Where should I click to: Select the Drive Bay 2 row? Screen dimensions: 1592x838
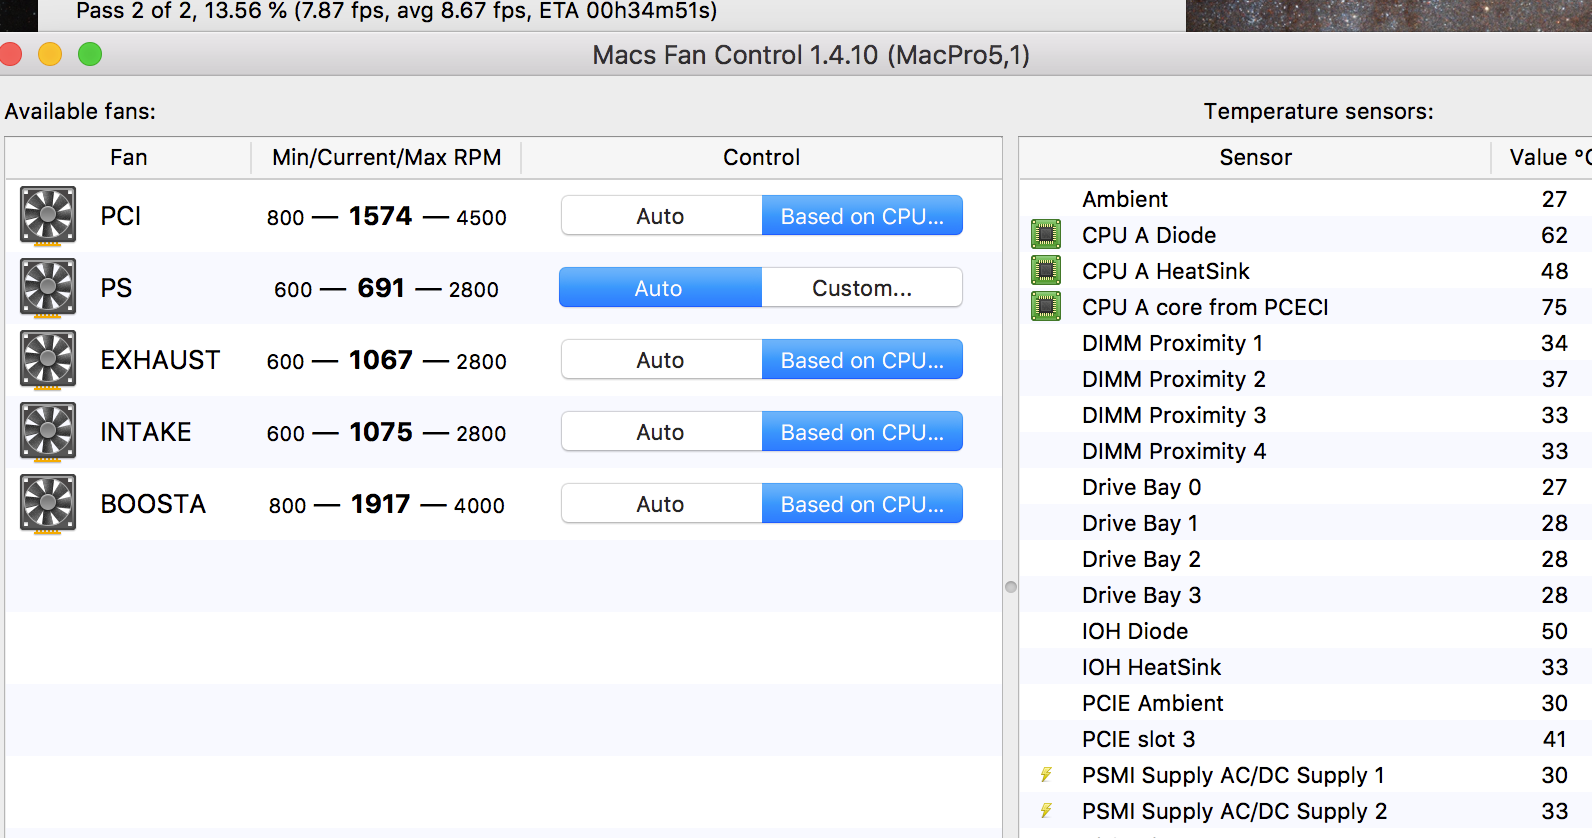pyautogui.click(x=1306, y=559)
